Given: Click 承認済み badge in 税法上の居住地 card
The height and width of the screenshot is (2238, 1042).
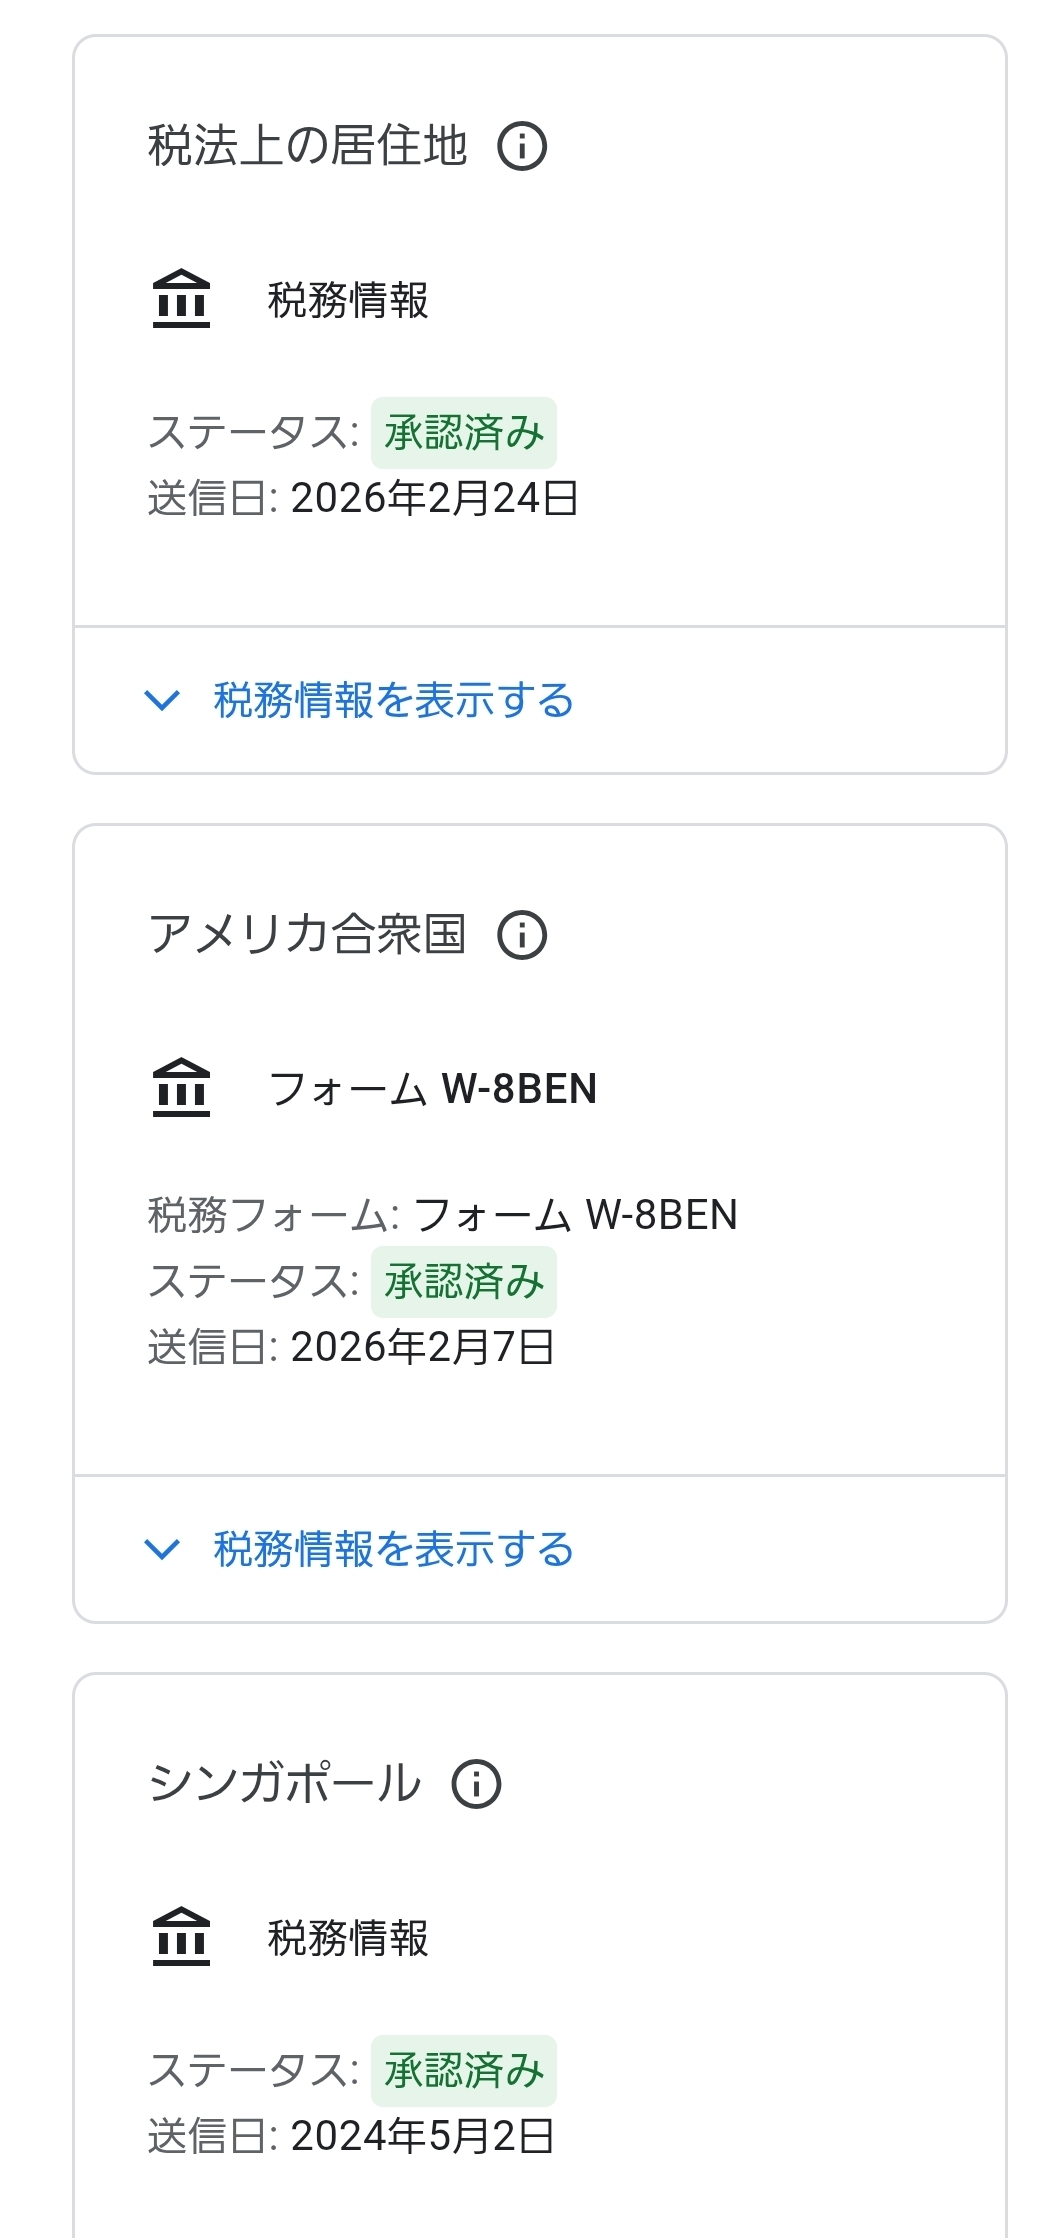Looking at the screenshot, I should [x=463, y=433].
